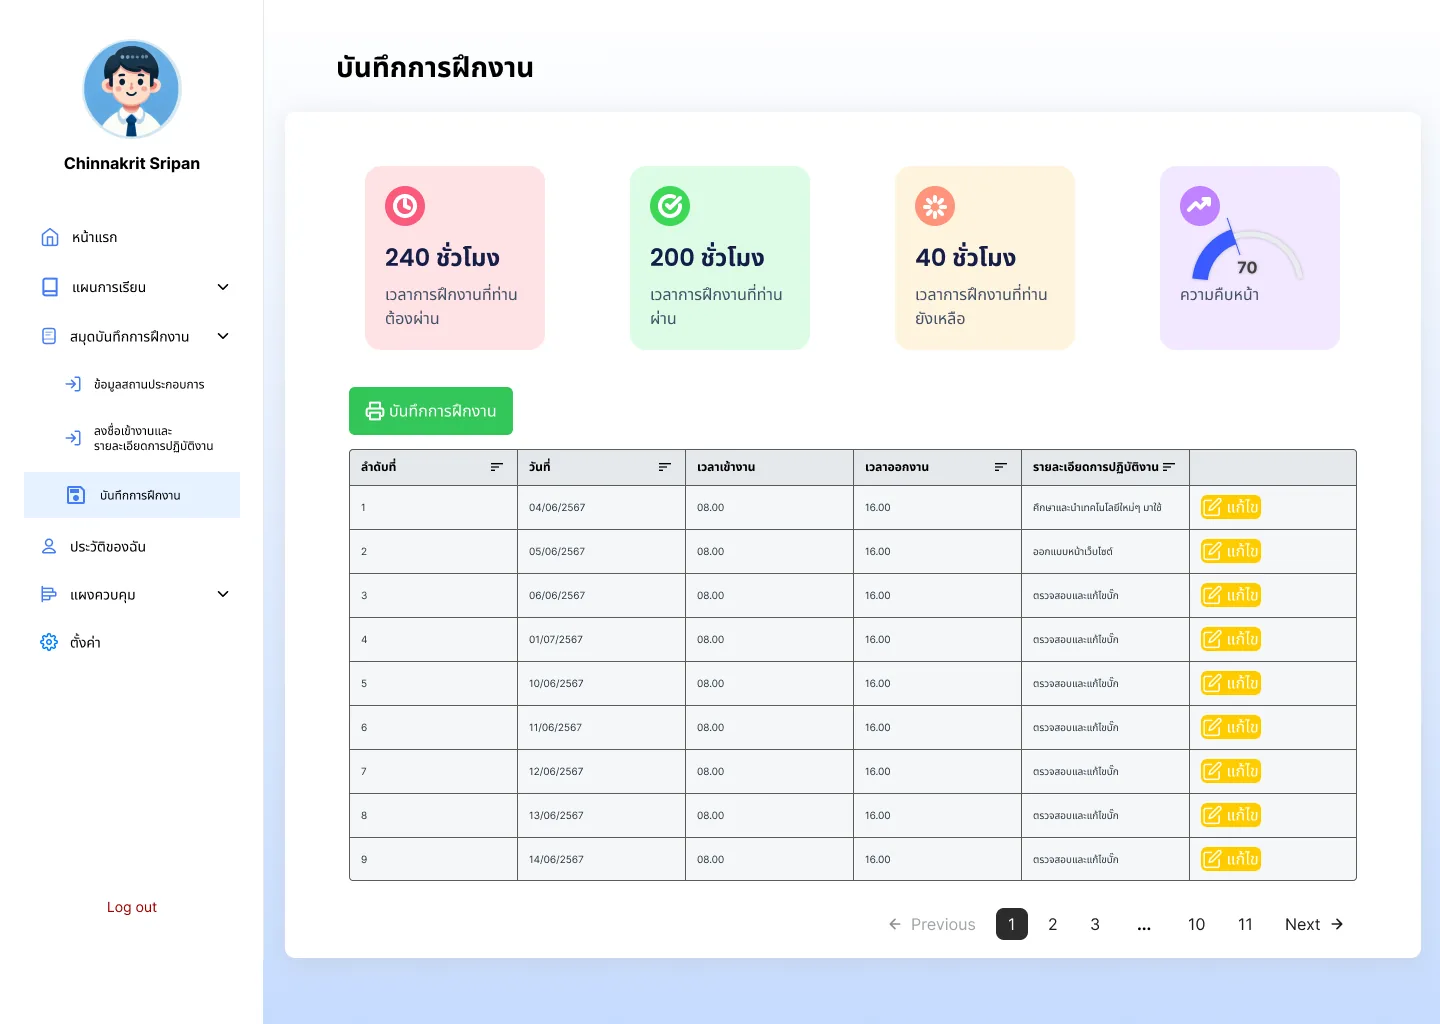1440x1024 pixels.
Task: Jump to page 11 in pagination
Action: 1245,924
